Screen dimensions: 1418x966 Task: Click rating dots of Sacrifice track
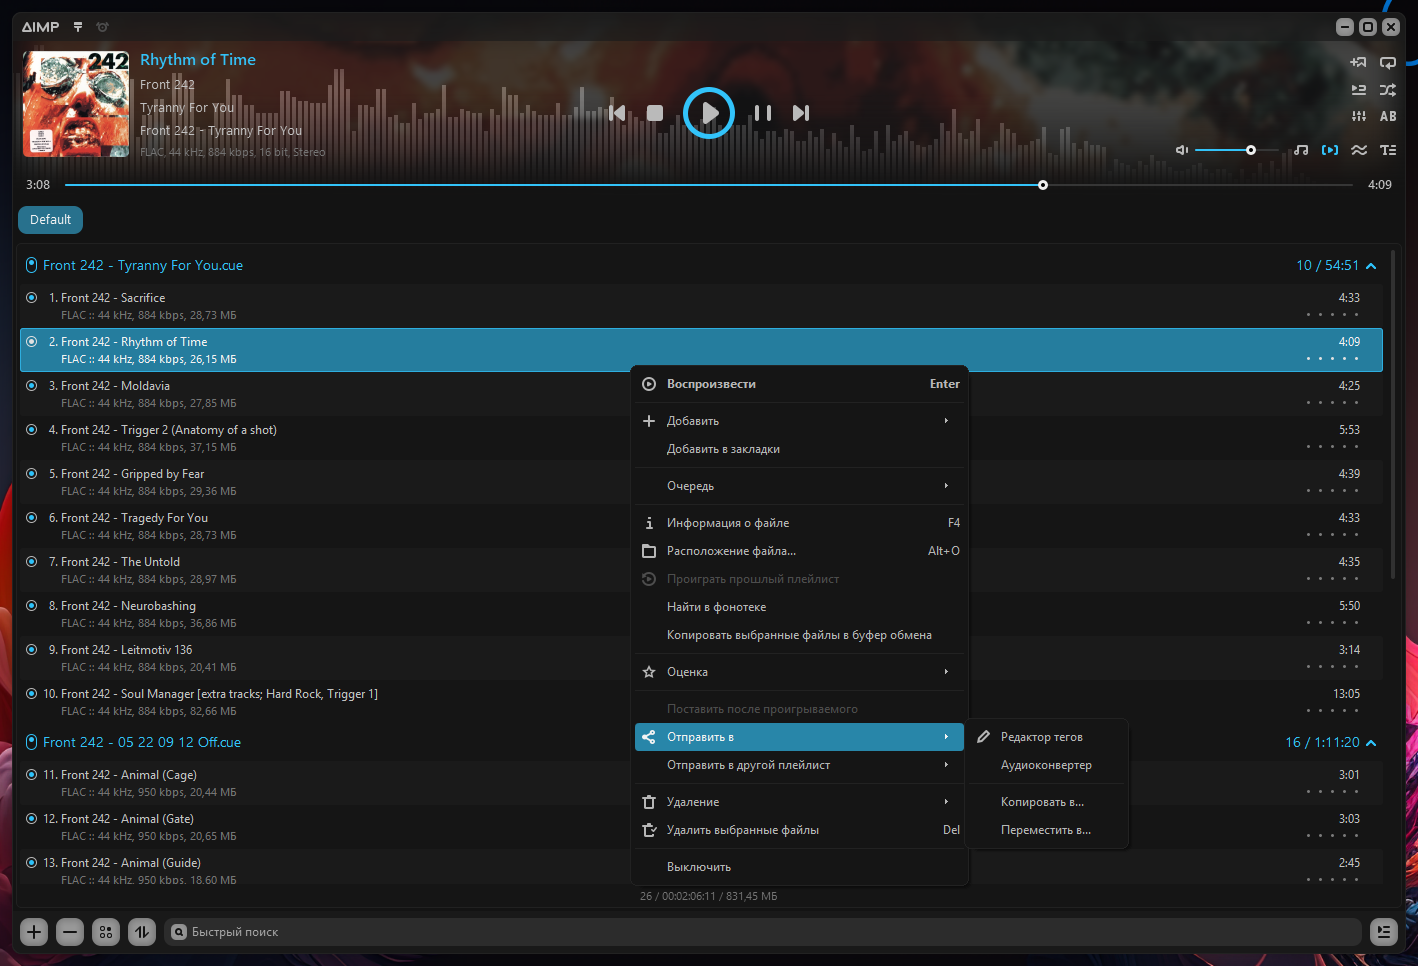click(x=1332, y=315)
